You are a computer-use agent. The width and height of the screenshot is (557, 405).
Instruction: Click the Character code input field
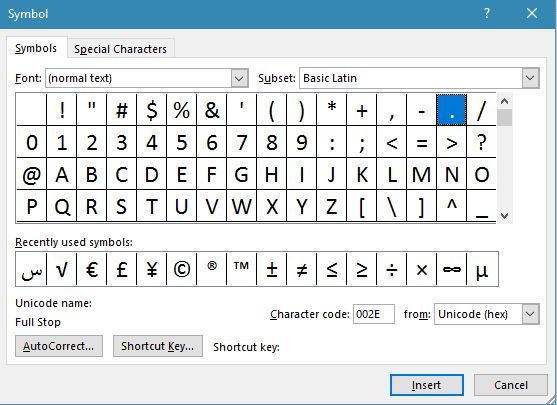tap(373, 314)
